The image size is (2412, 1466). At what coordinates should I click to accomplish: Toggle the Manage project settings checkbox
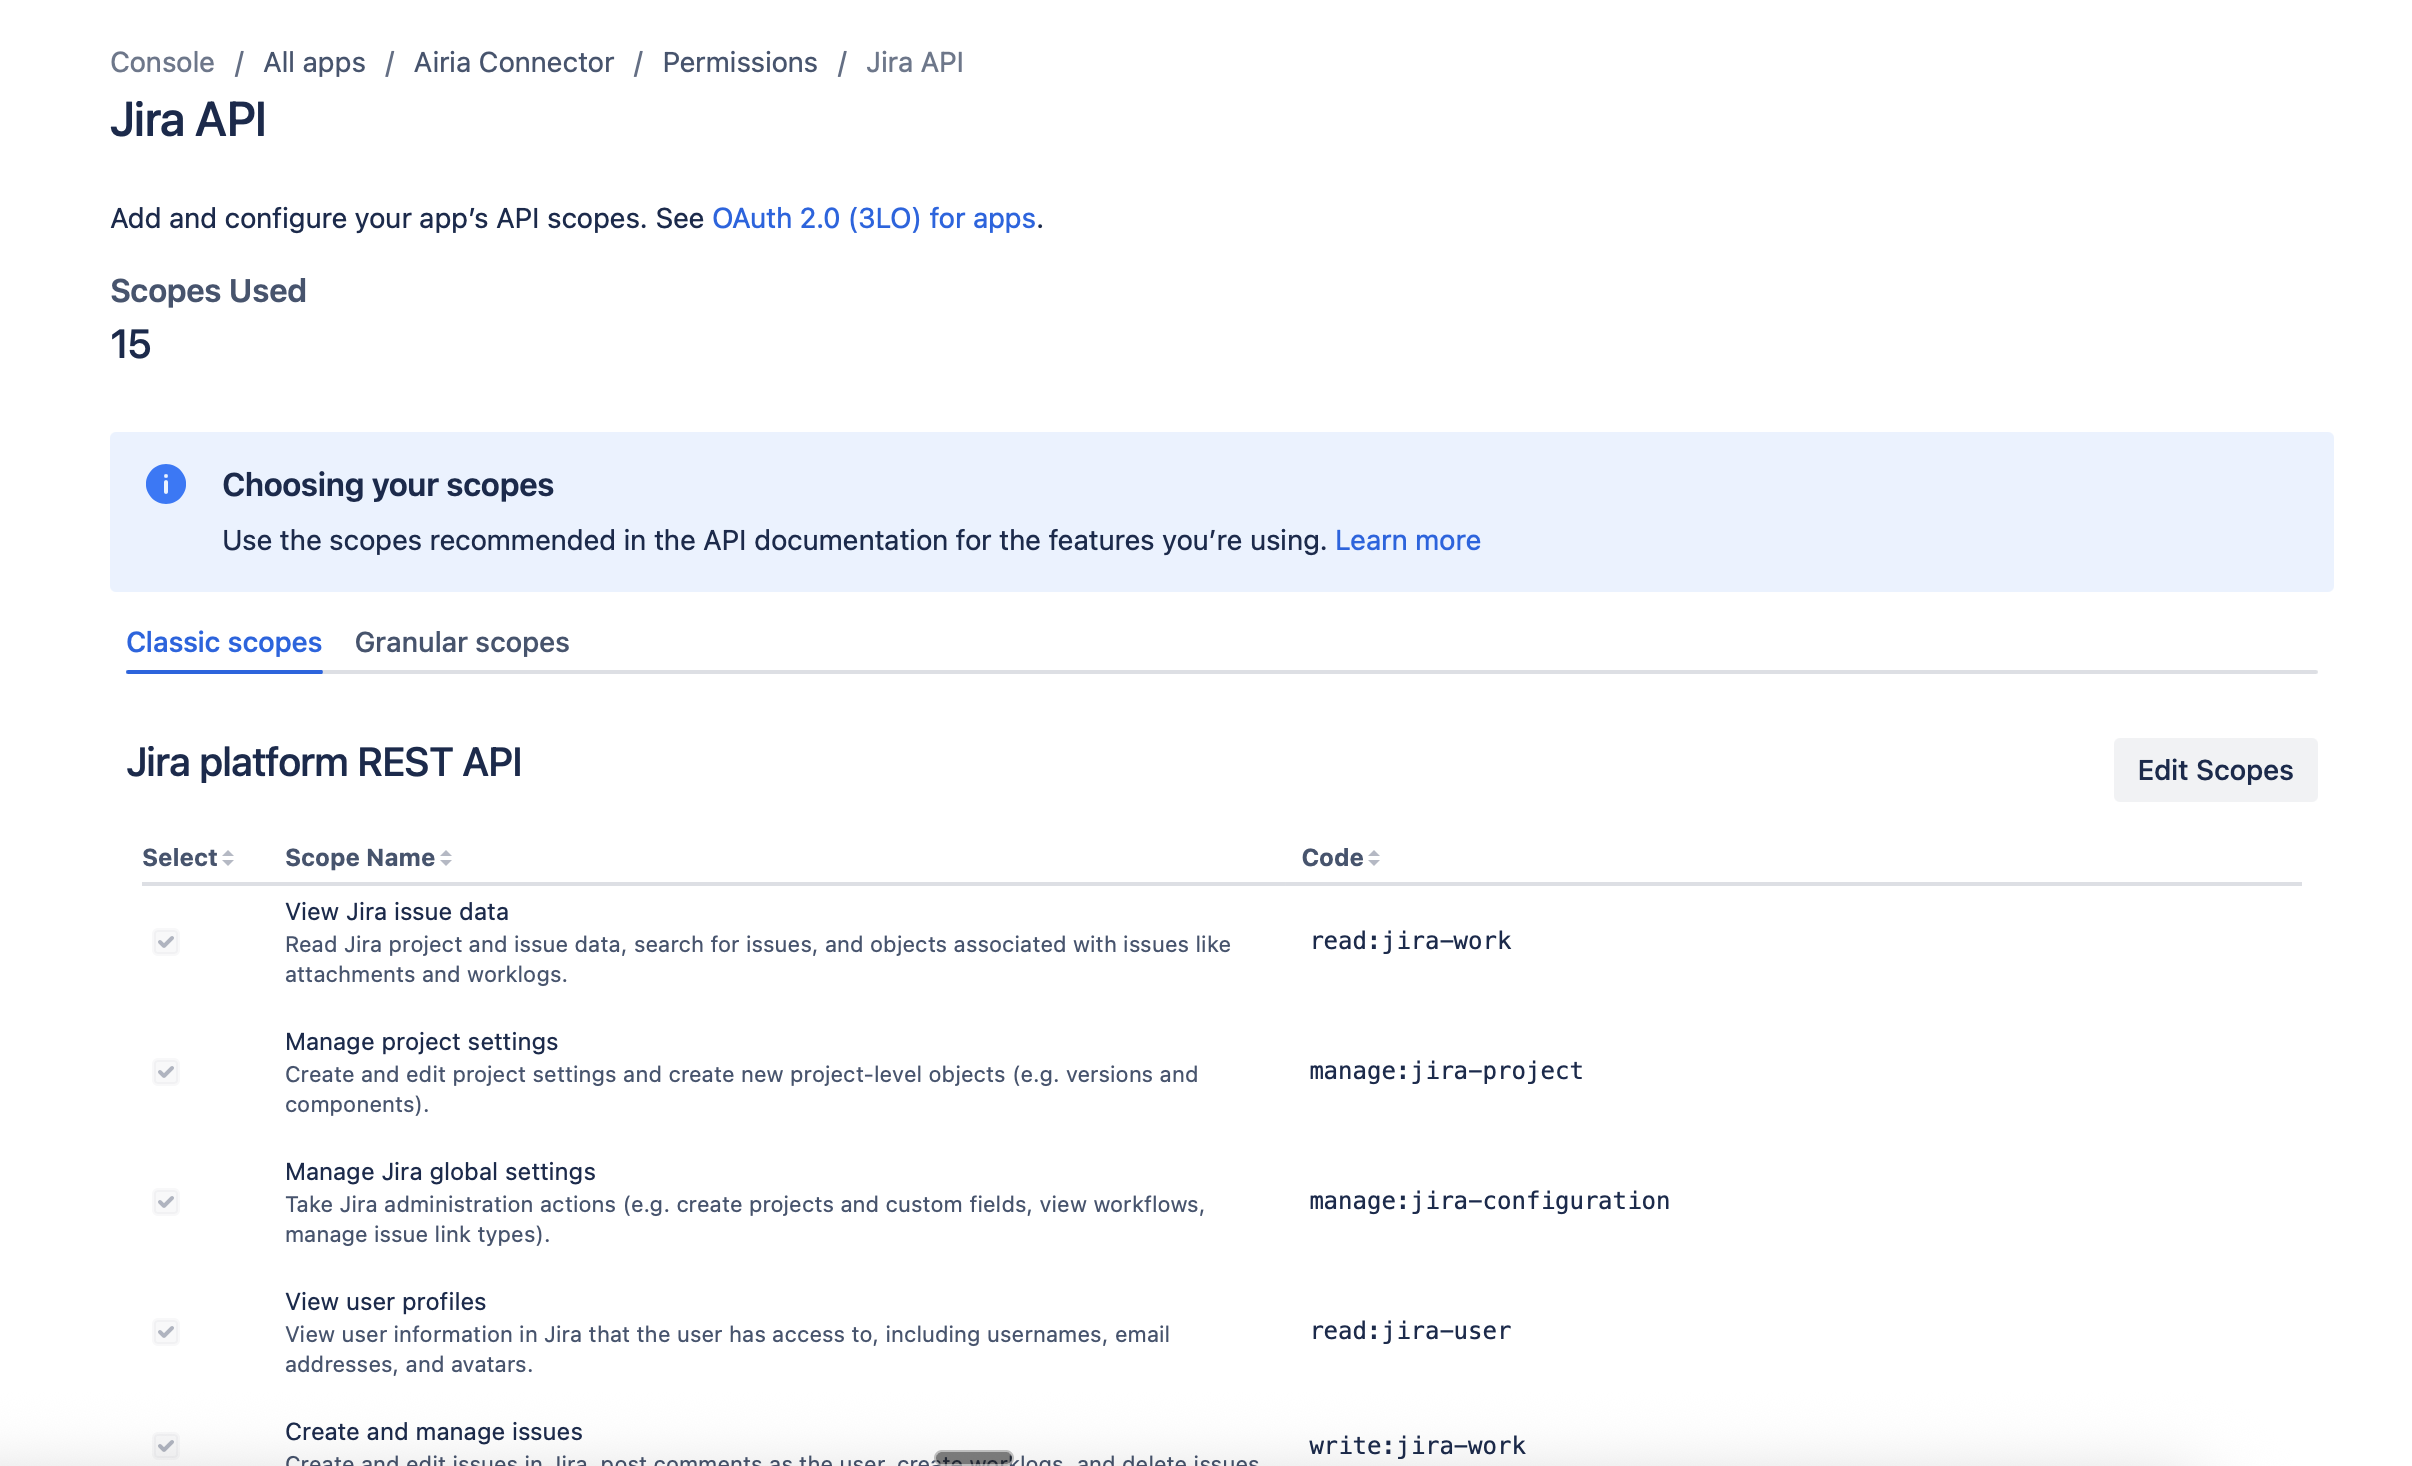(x=165, y=1072)
